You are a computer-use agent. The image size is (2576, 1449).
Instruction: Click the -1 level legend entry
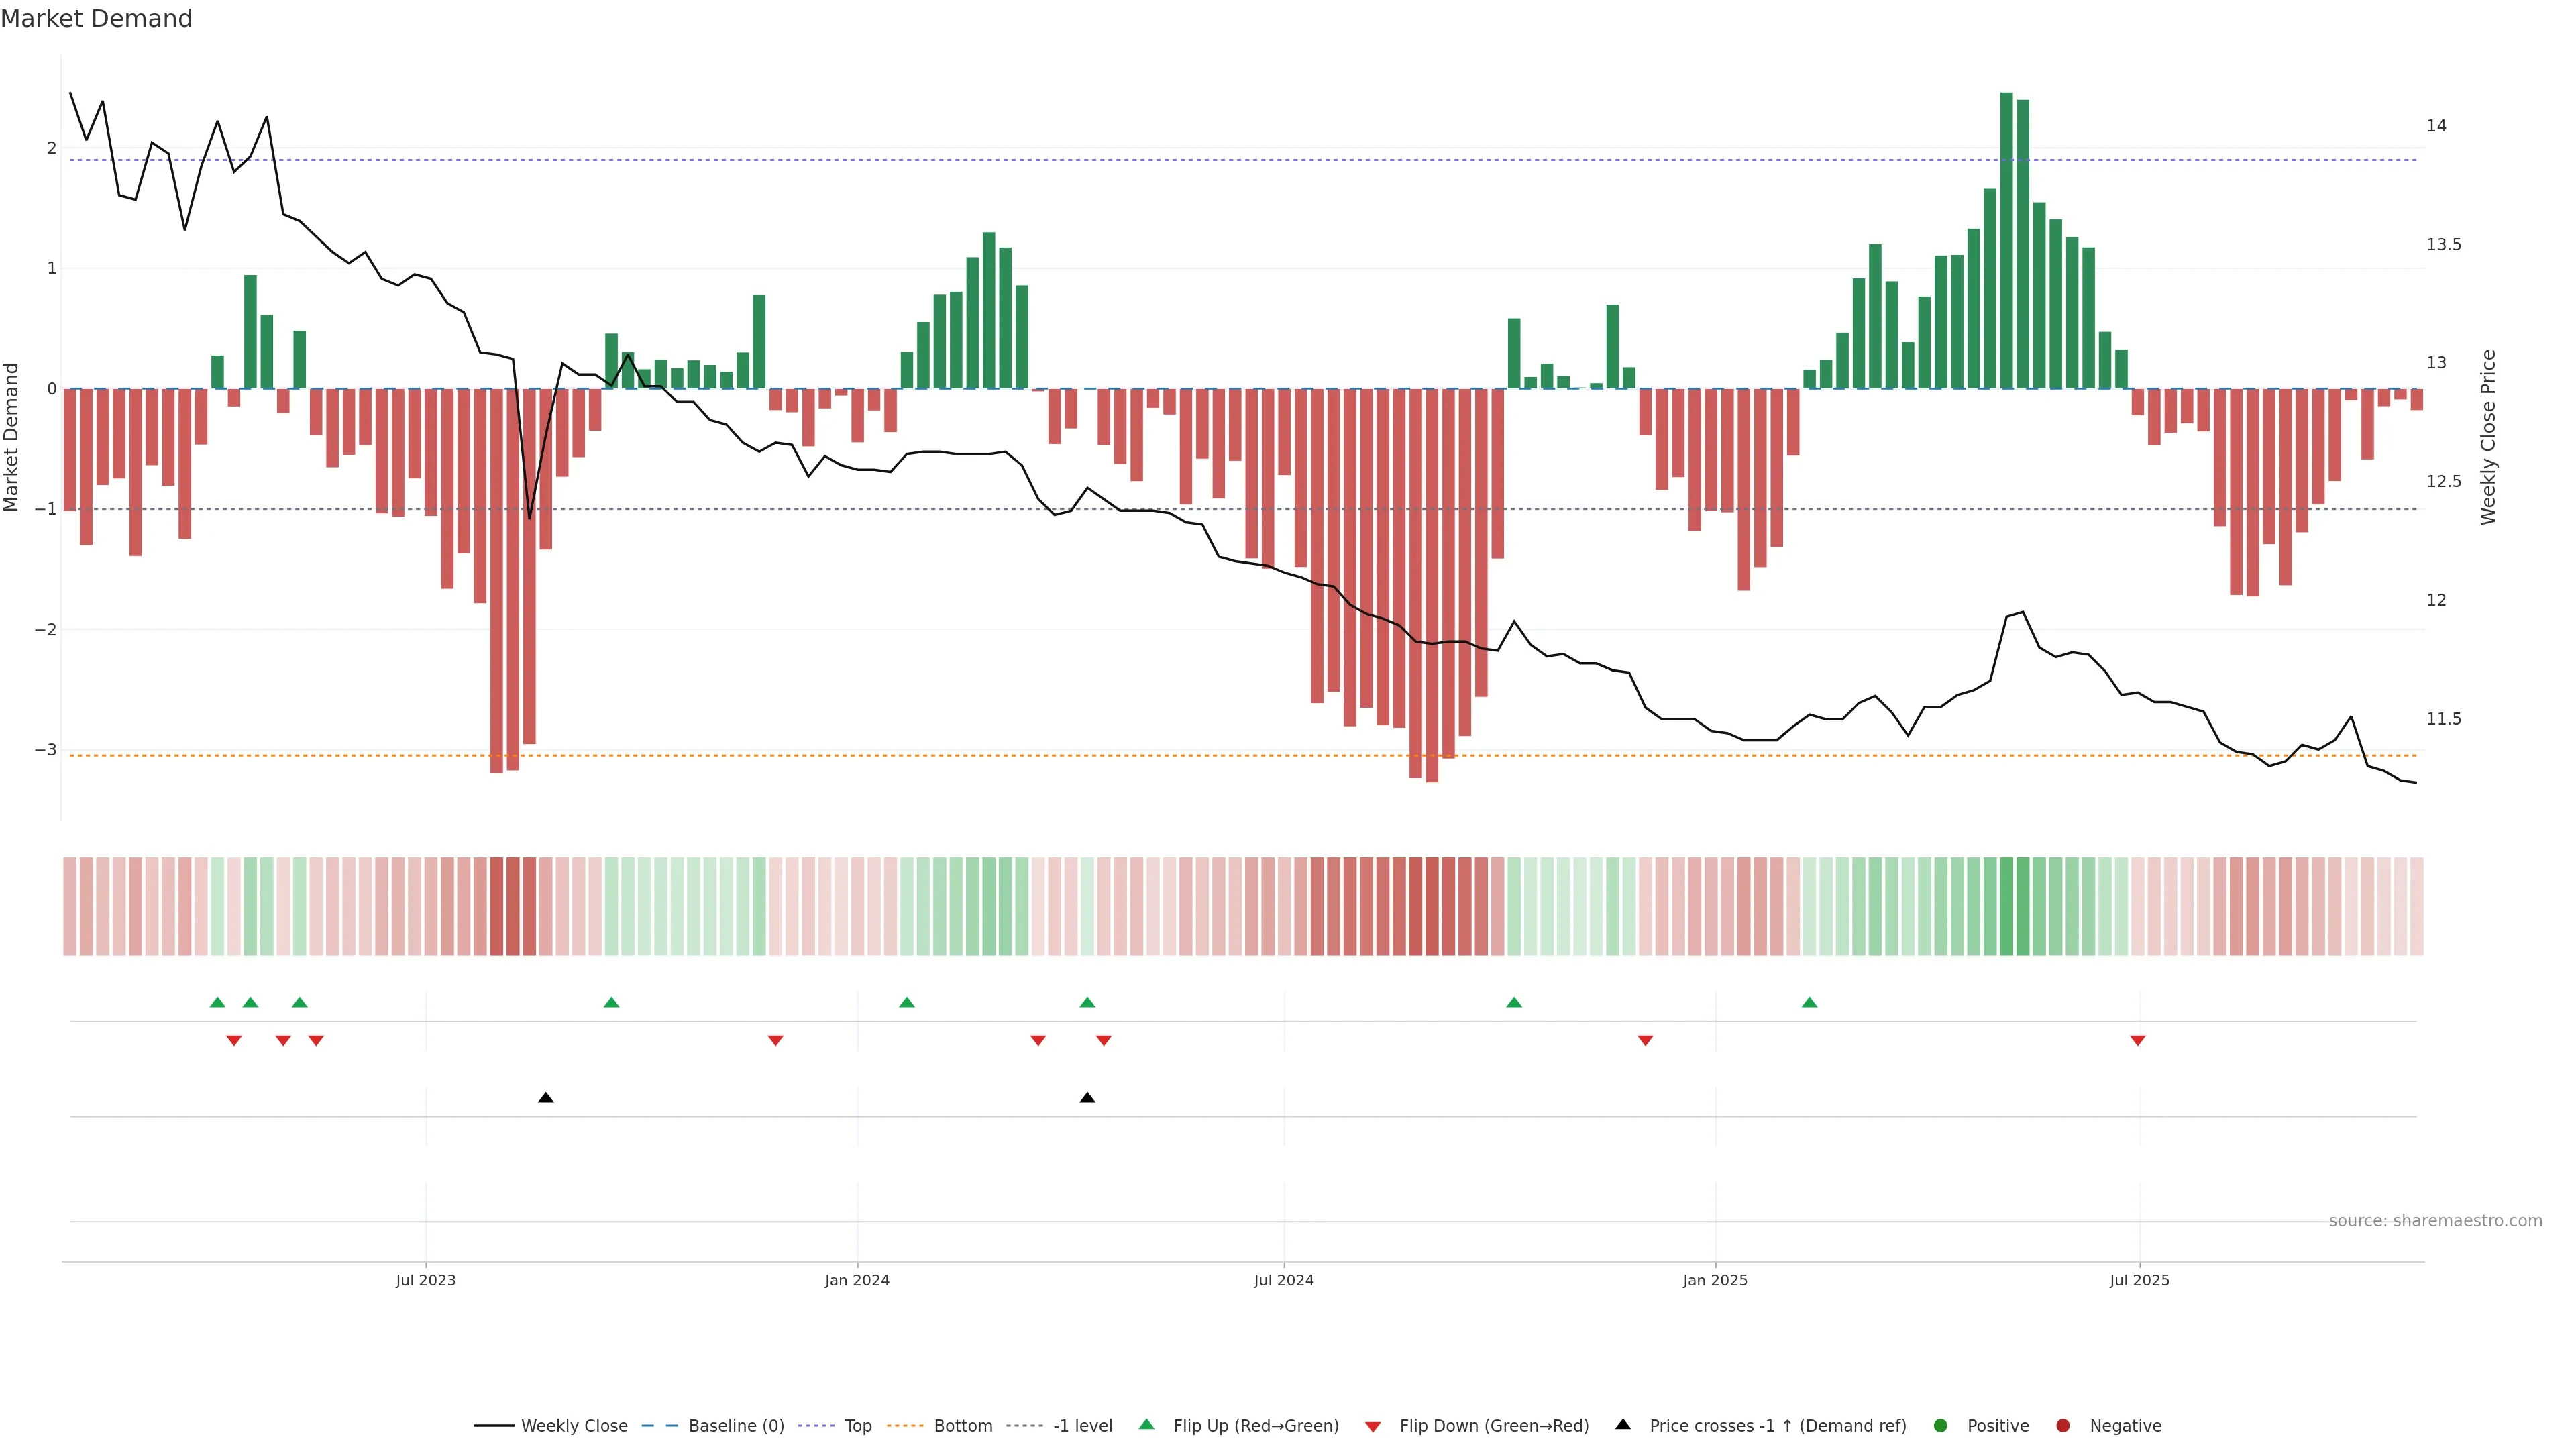coord(1082,1426)
